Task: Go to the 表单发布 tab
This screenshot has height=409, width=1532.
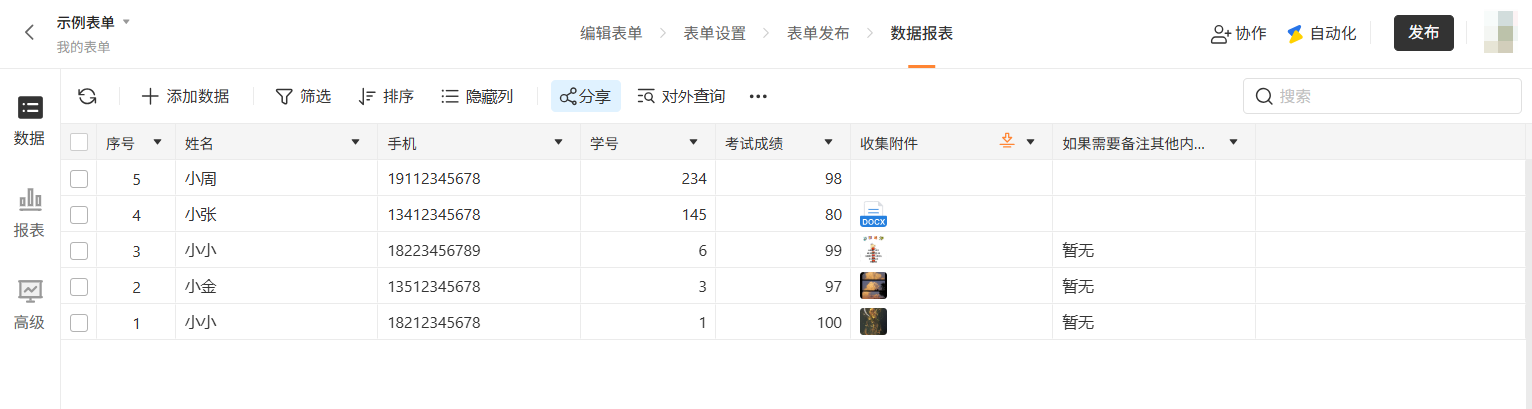Action: 818,33
